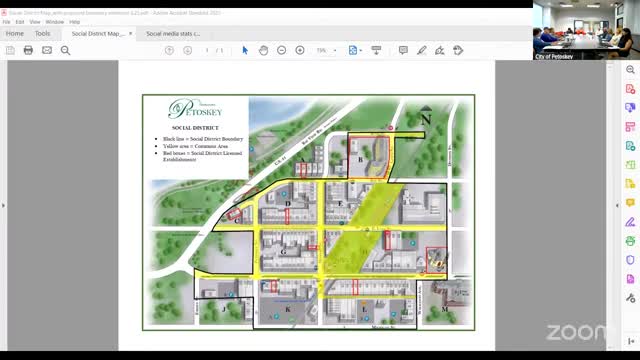Open the Help menu

coord(74,22)
